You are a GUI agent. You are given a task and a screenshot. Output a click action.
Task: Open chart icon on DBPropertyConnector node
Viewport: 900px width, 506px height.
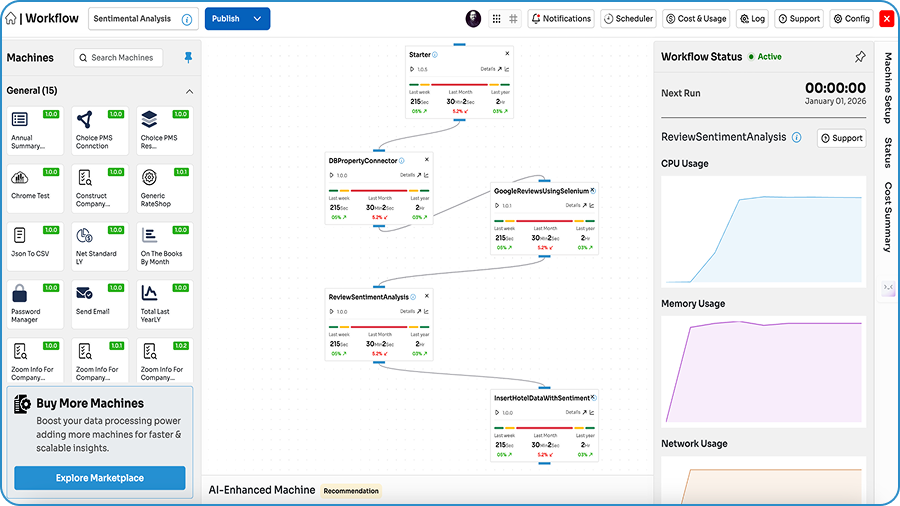pos(425,175)
